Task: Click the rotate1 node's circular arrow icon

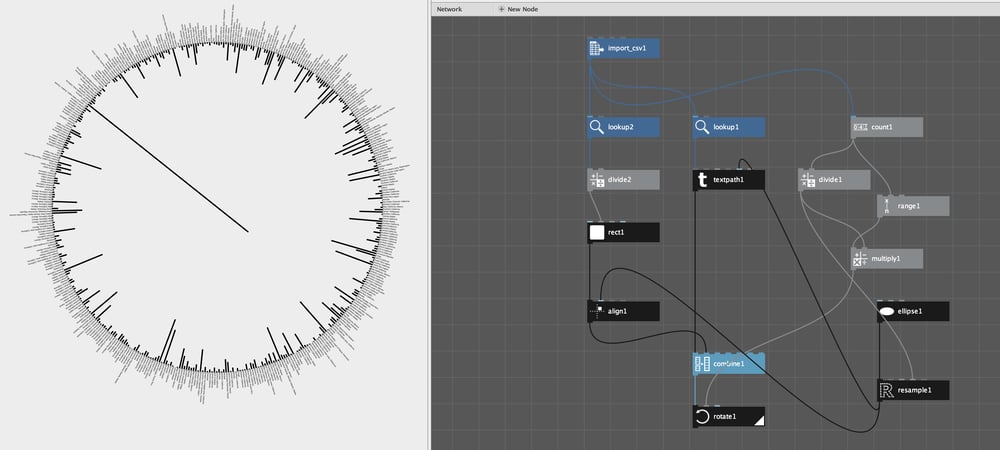Action: 702,417
